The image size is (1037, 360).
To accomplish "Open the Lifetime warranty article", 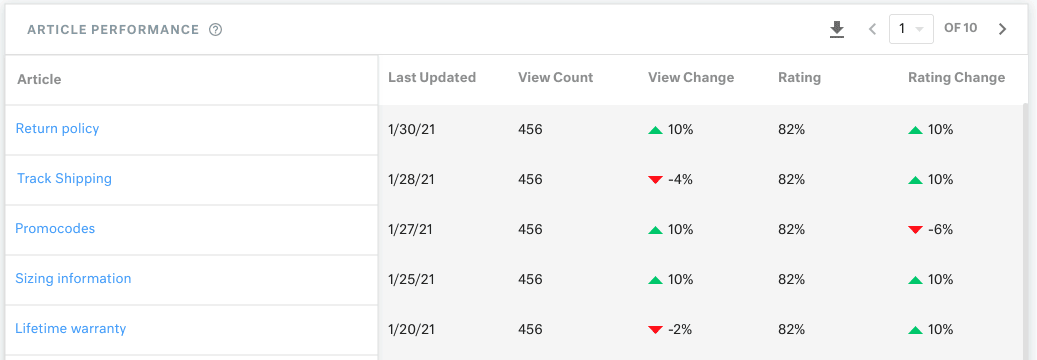I will [71, 328].
